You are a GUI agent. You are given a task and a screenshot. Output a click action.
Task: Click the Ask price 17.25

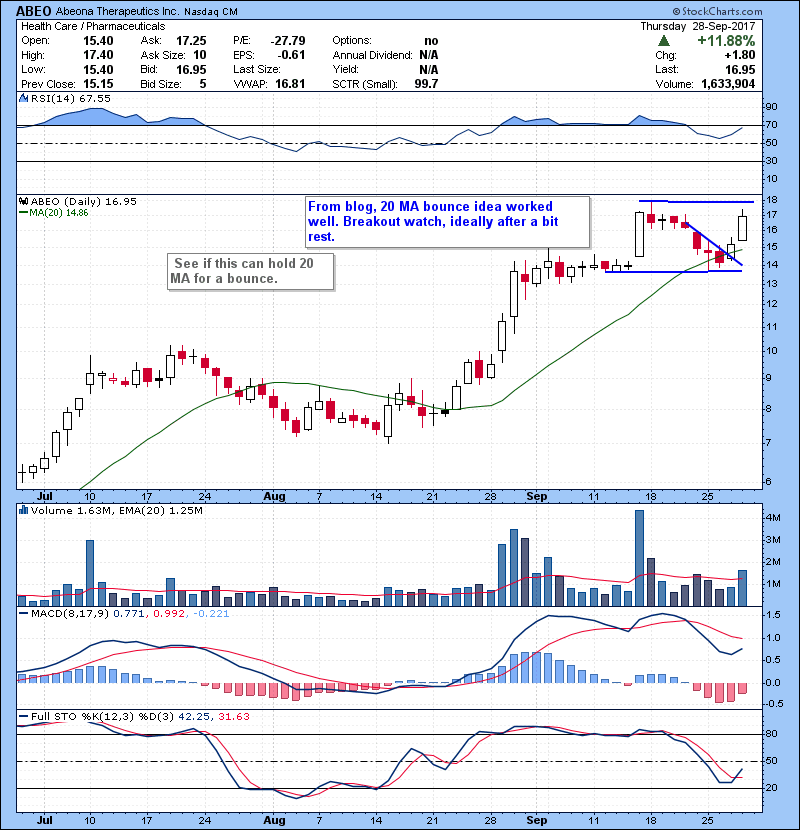(191, 41)
